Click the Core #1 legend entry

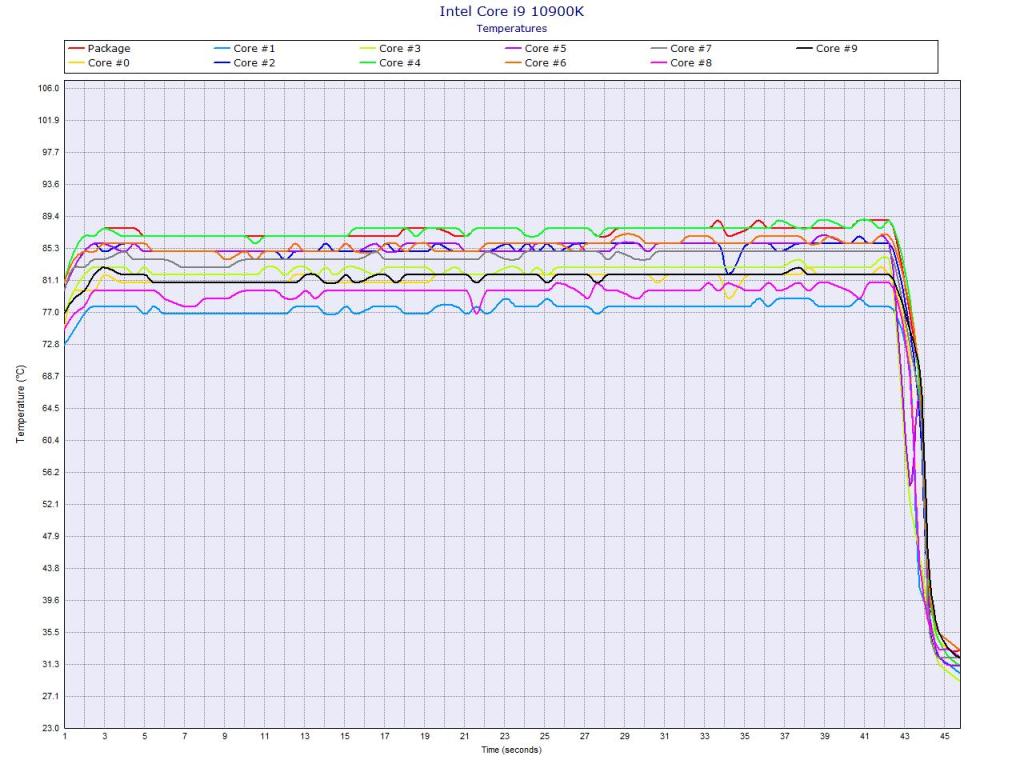tap(254, 48)
